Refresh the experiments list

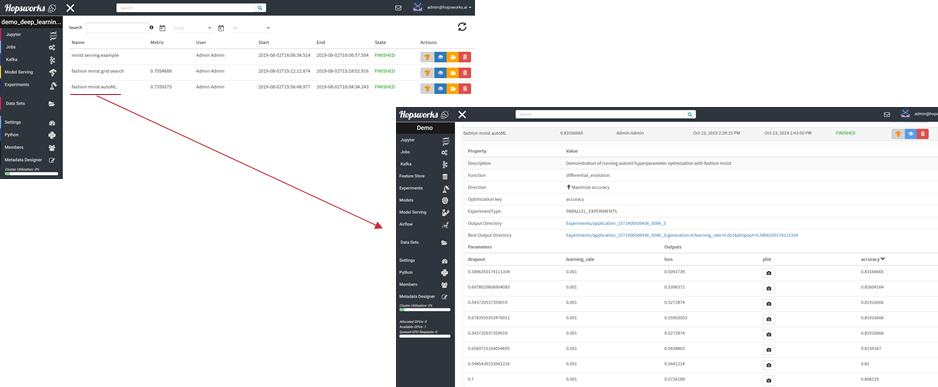(462, 27)
